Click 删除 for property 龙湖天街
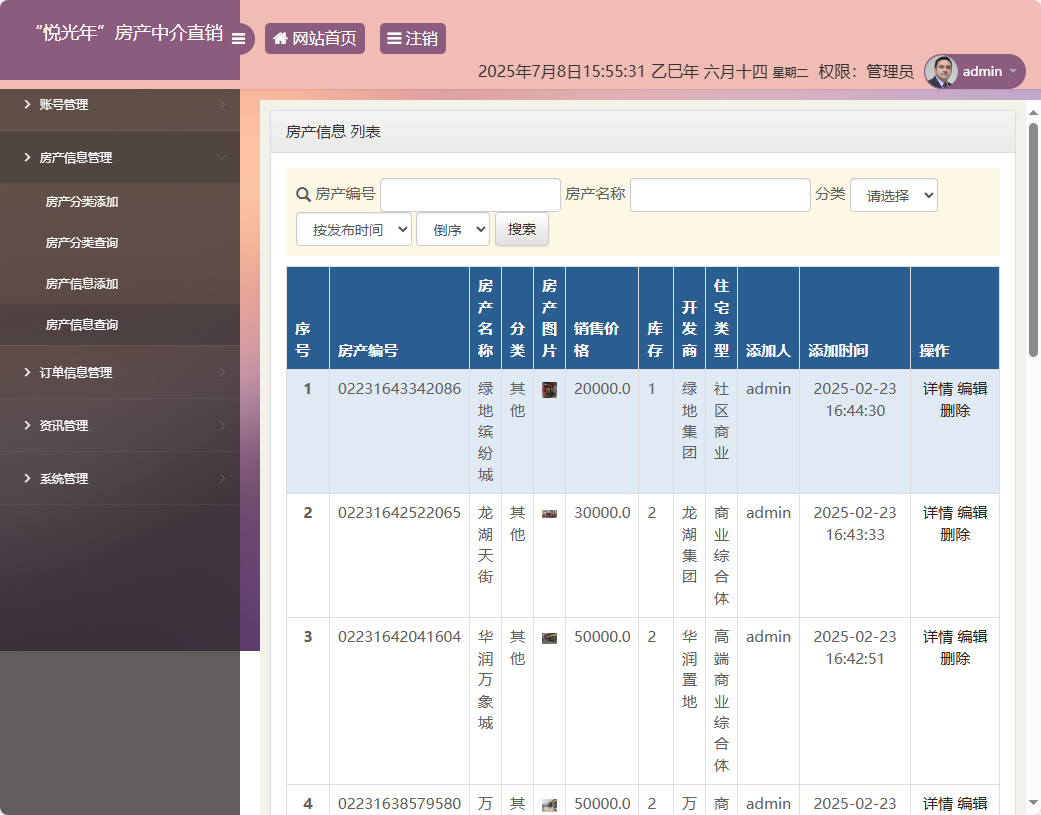The width and height of the screenshot is (1041, 815). (x=955, y=534)
